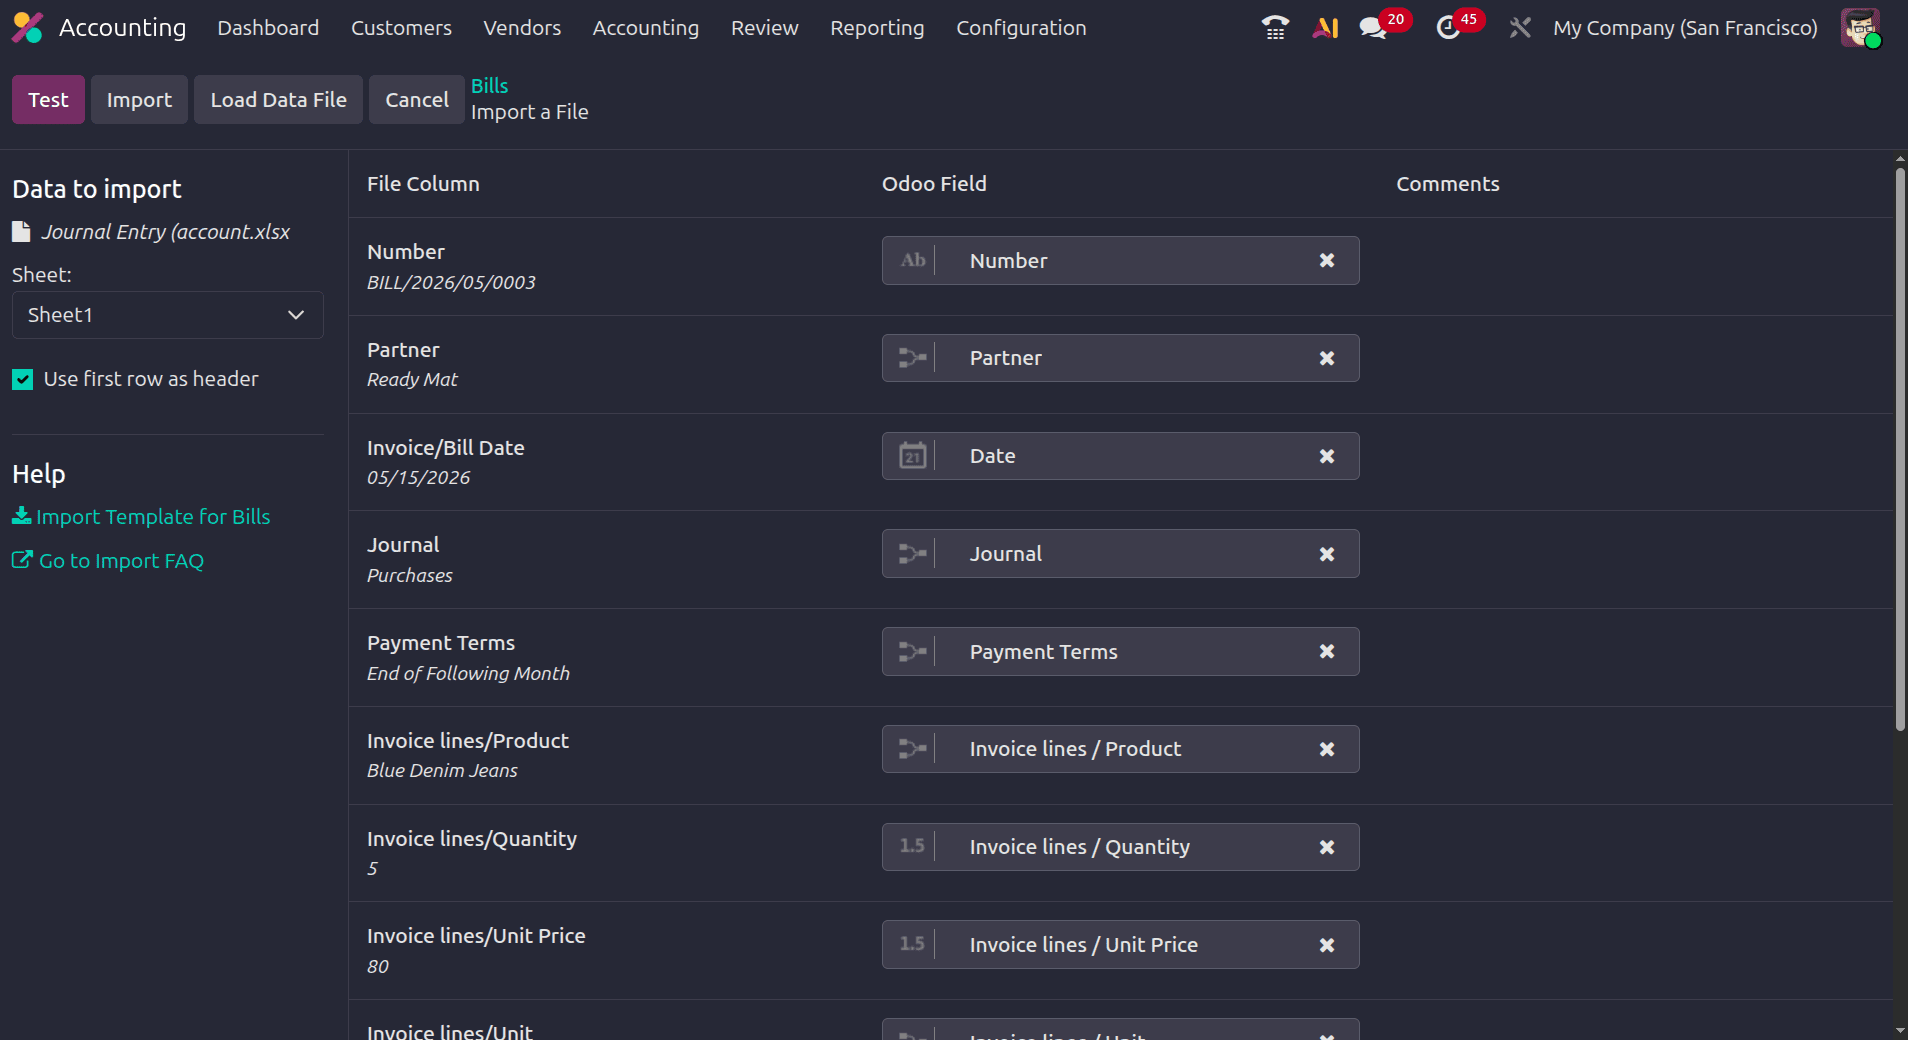
Task: Open the Customers menu
Action: [401, 28]
